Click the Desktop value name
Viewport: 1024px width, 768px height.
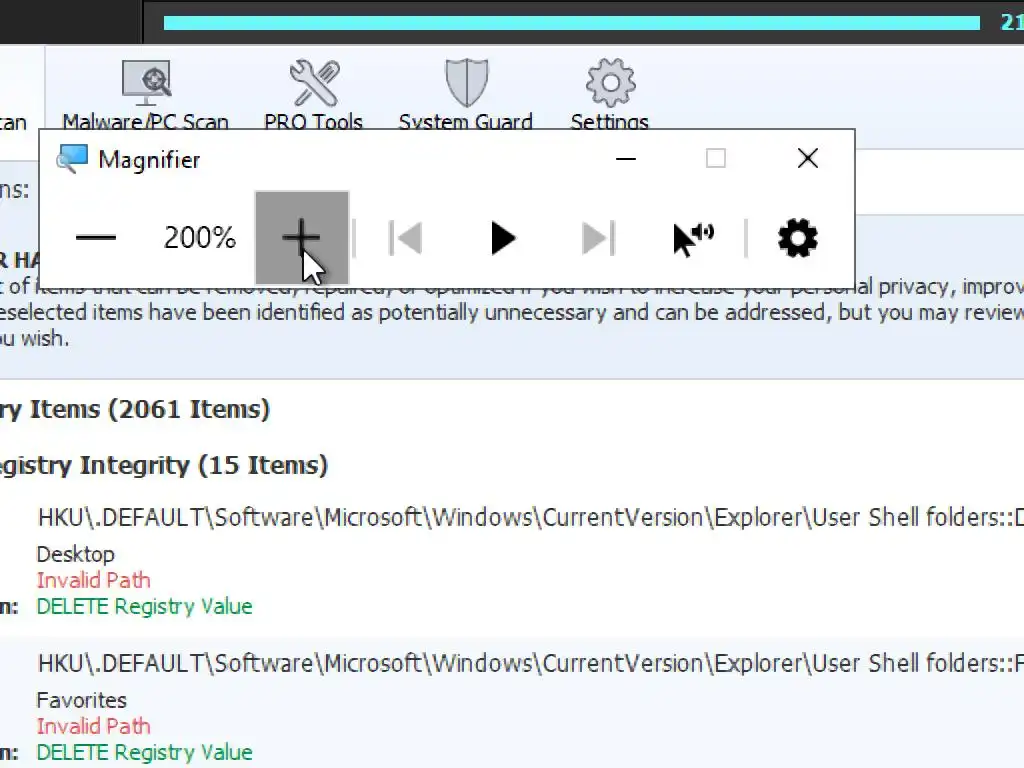tap(76, 554)
